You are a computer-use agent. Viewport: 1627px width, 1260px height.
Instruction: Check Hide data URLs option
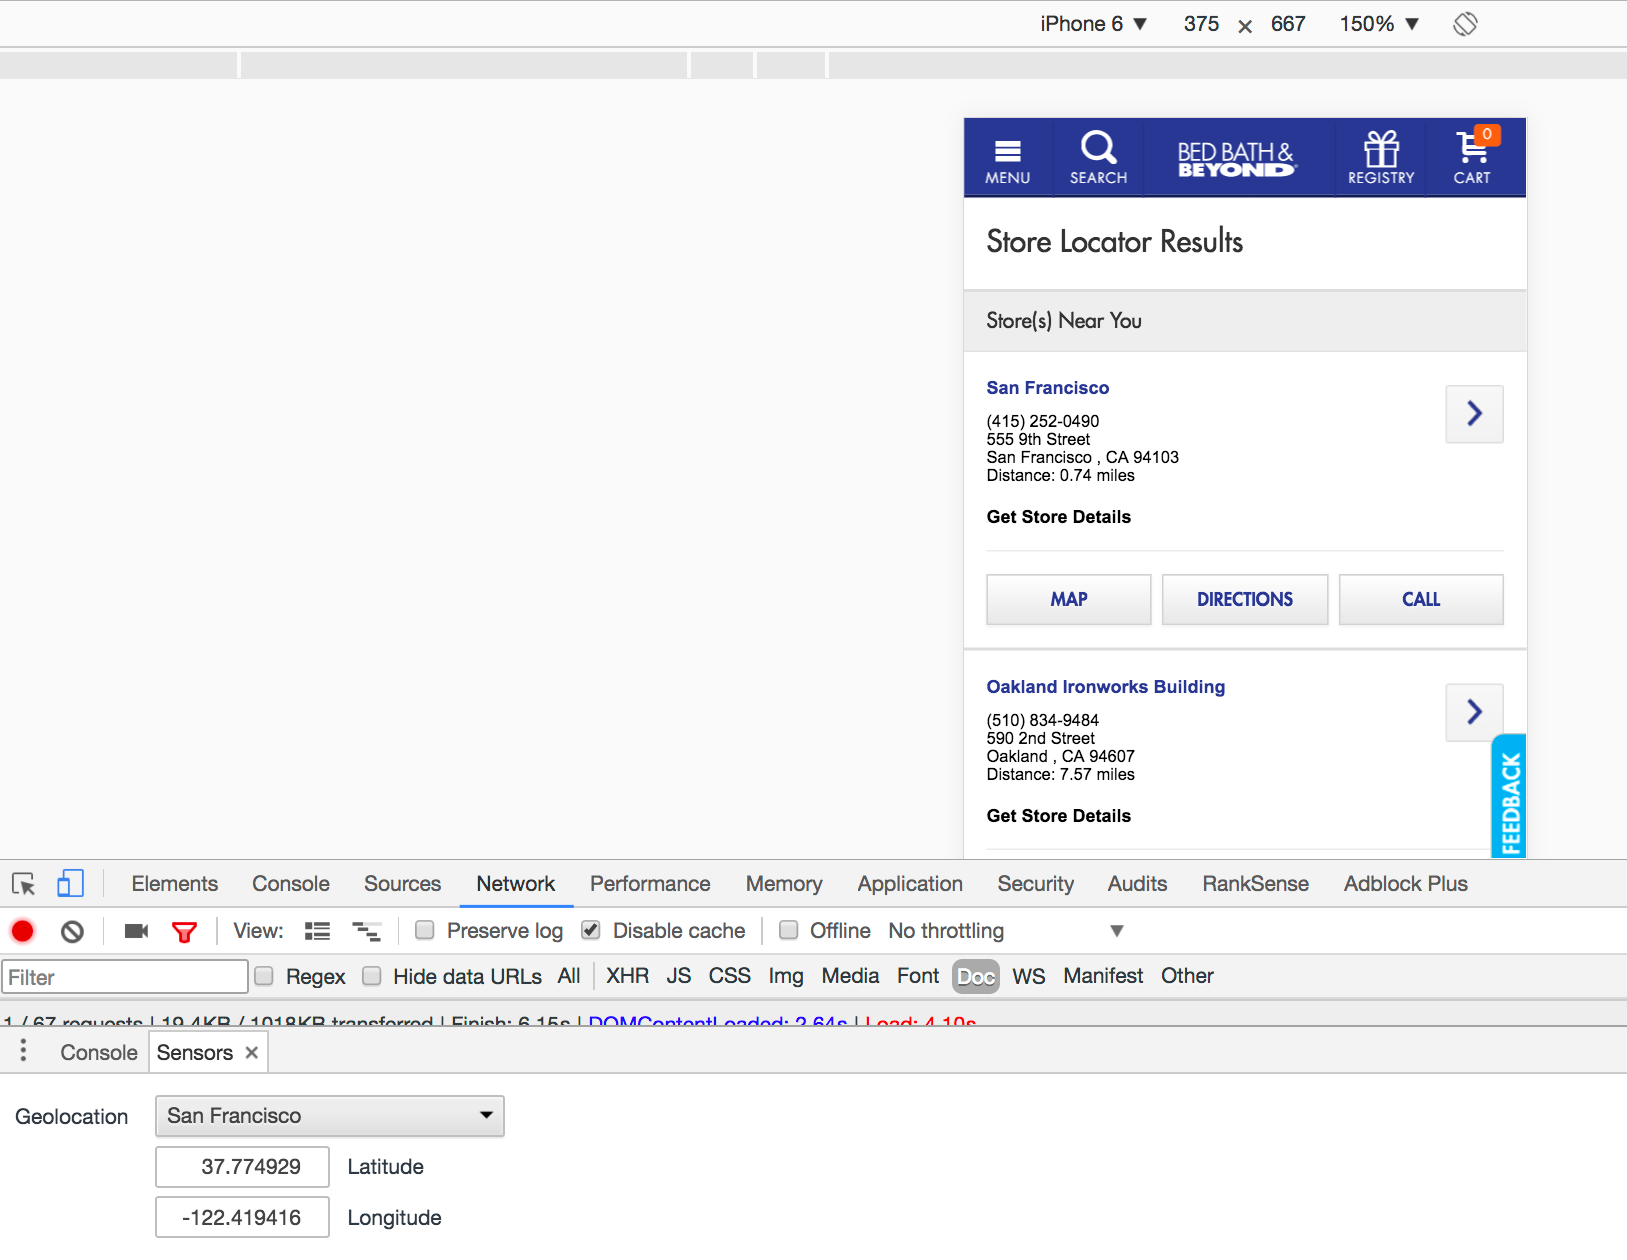click(371, 975)
